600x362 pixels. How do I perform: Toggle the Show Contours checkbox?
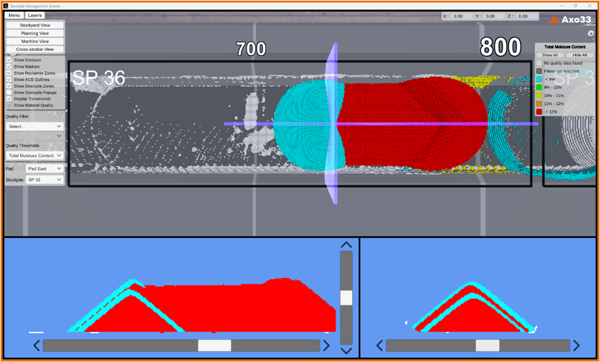point(9,60)
